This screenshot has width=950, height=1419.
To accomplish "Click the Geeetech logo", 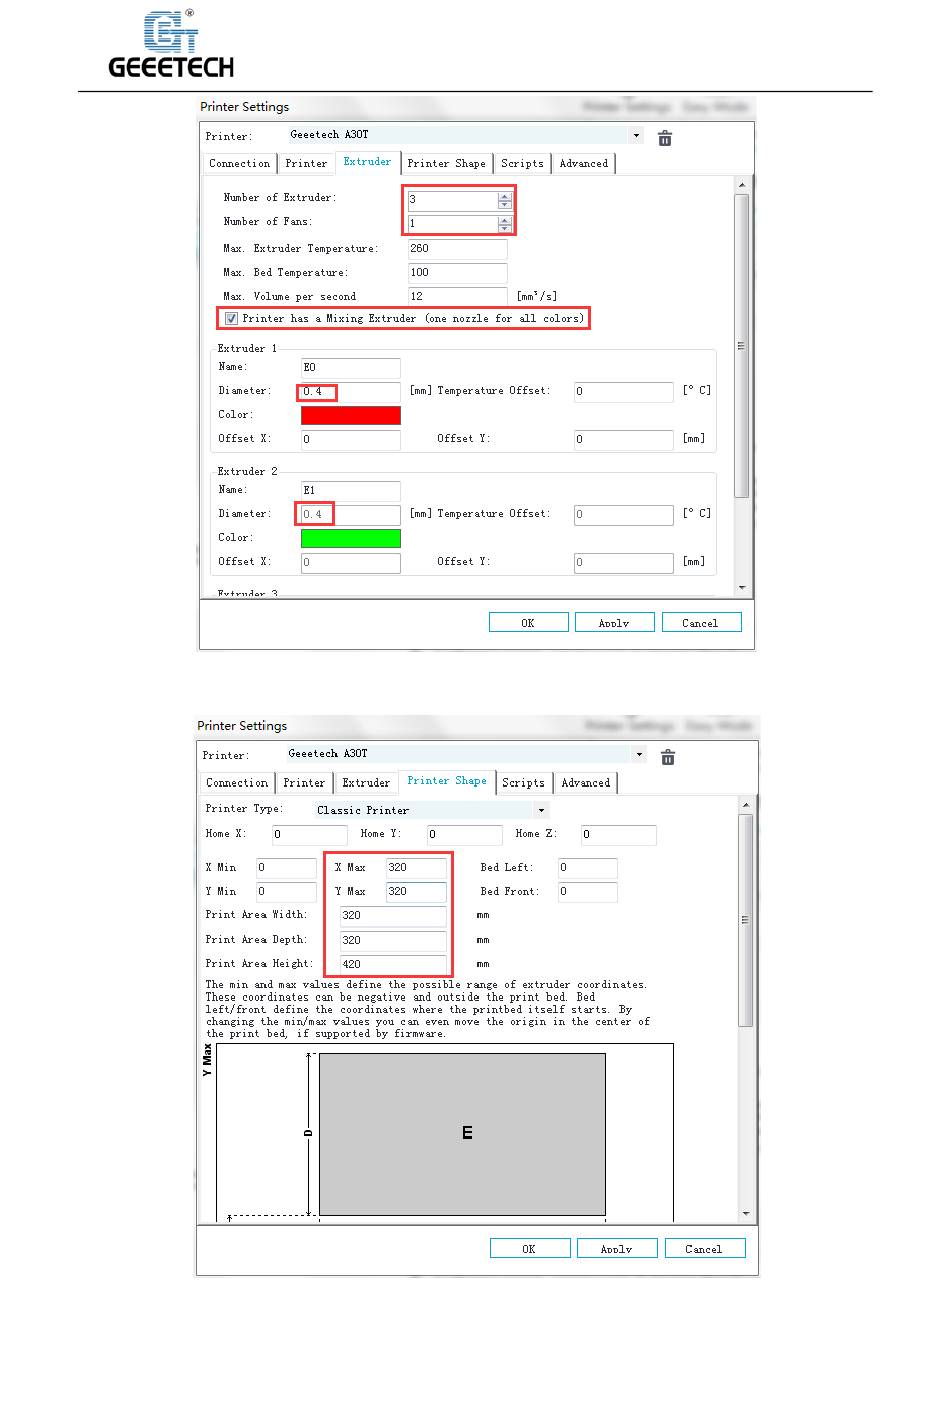I will (171, 46).
